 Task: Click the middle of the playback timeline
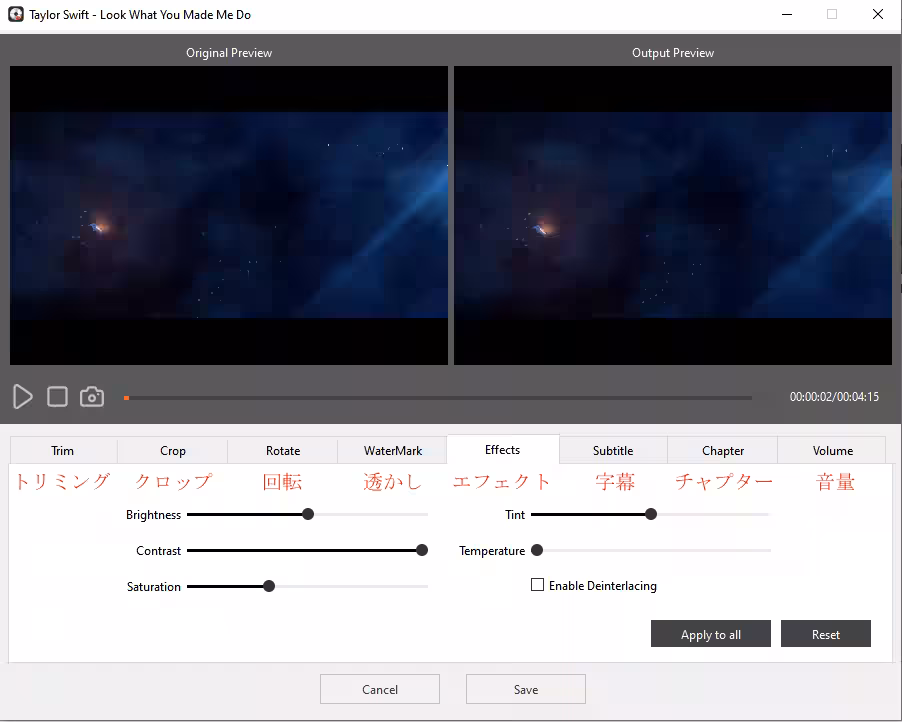(x=438, y=398)
